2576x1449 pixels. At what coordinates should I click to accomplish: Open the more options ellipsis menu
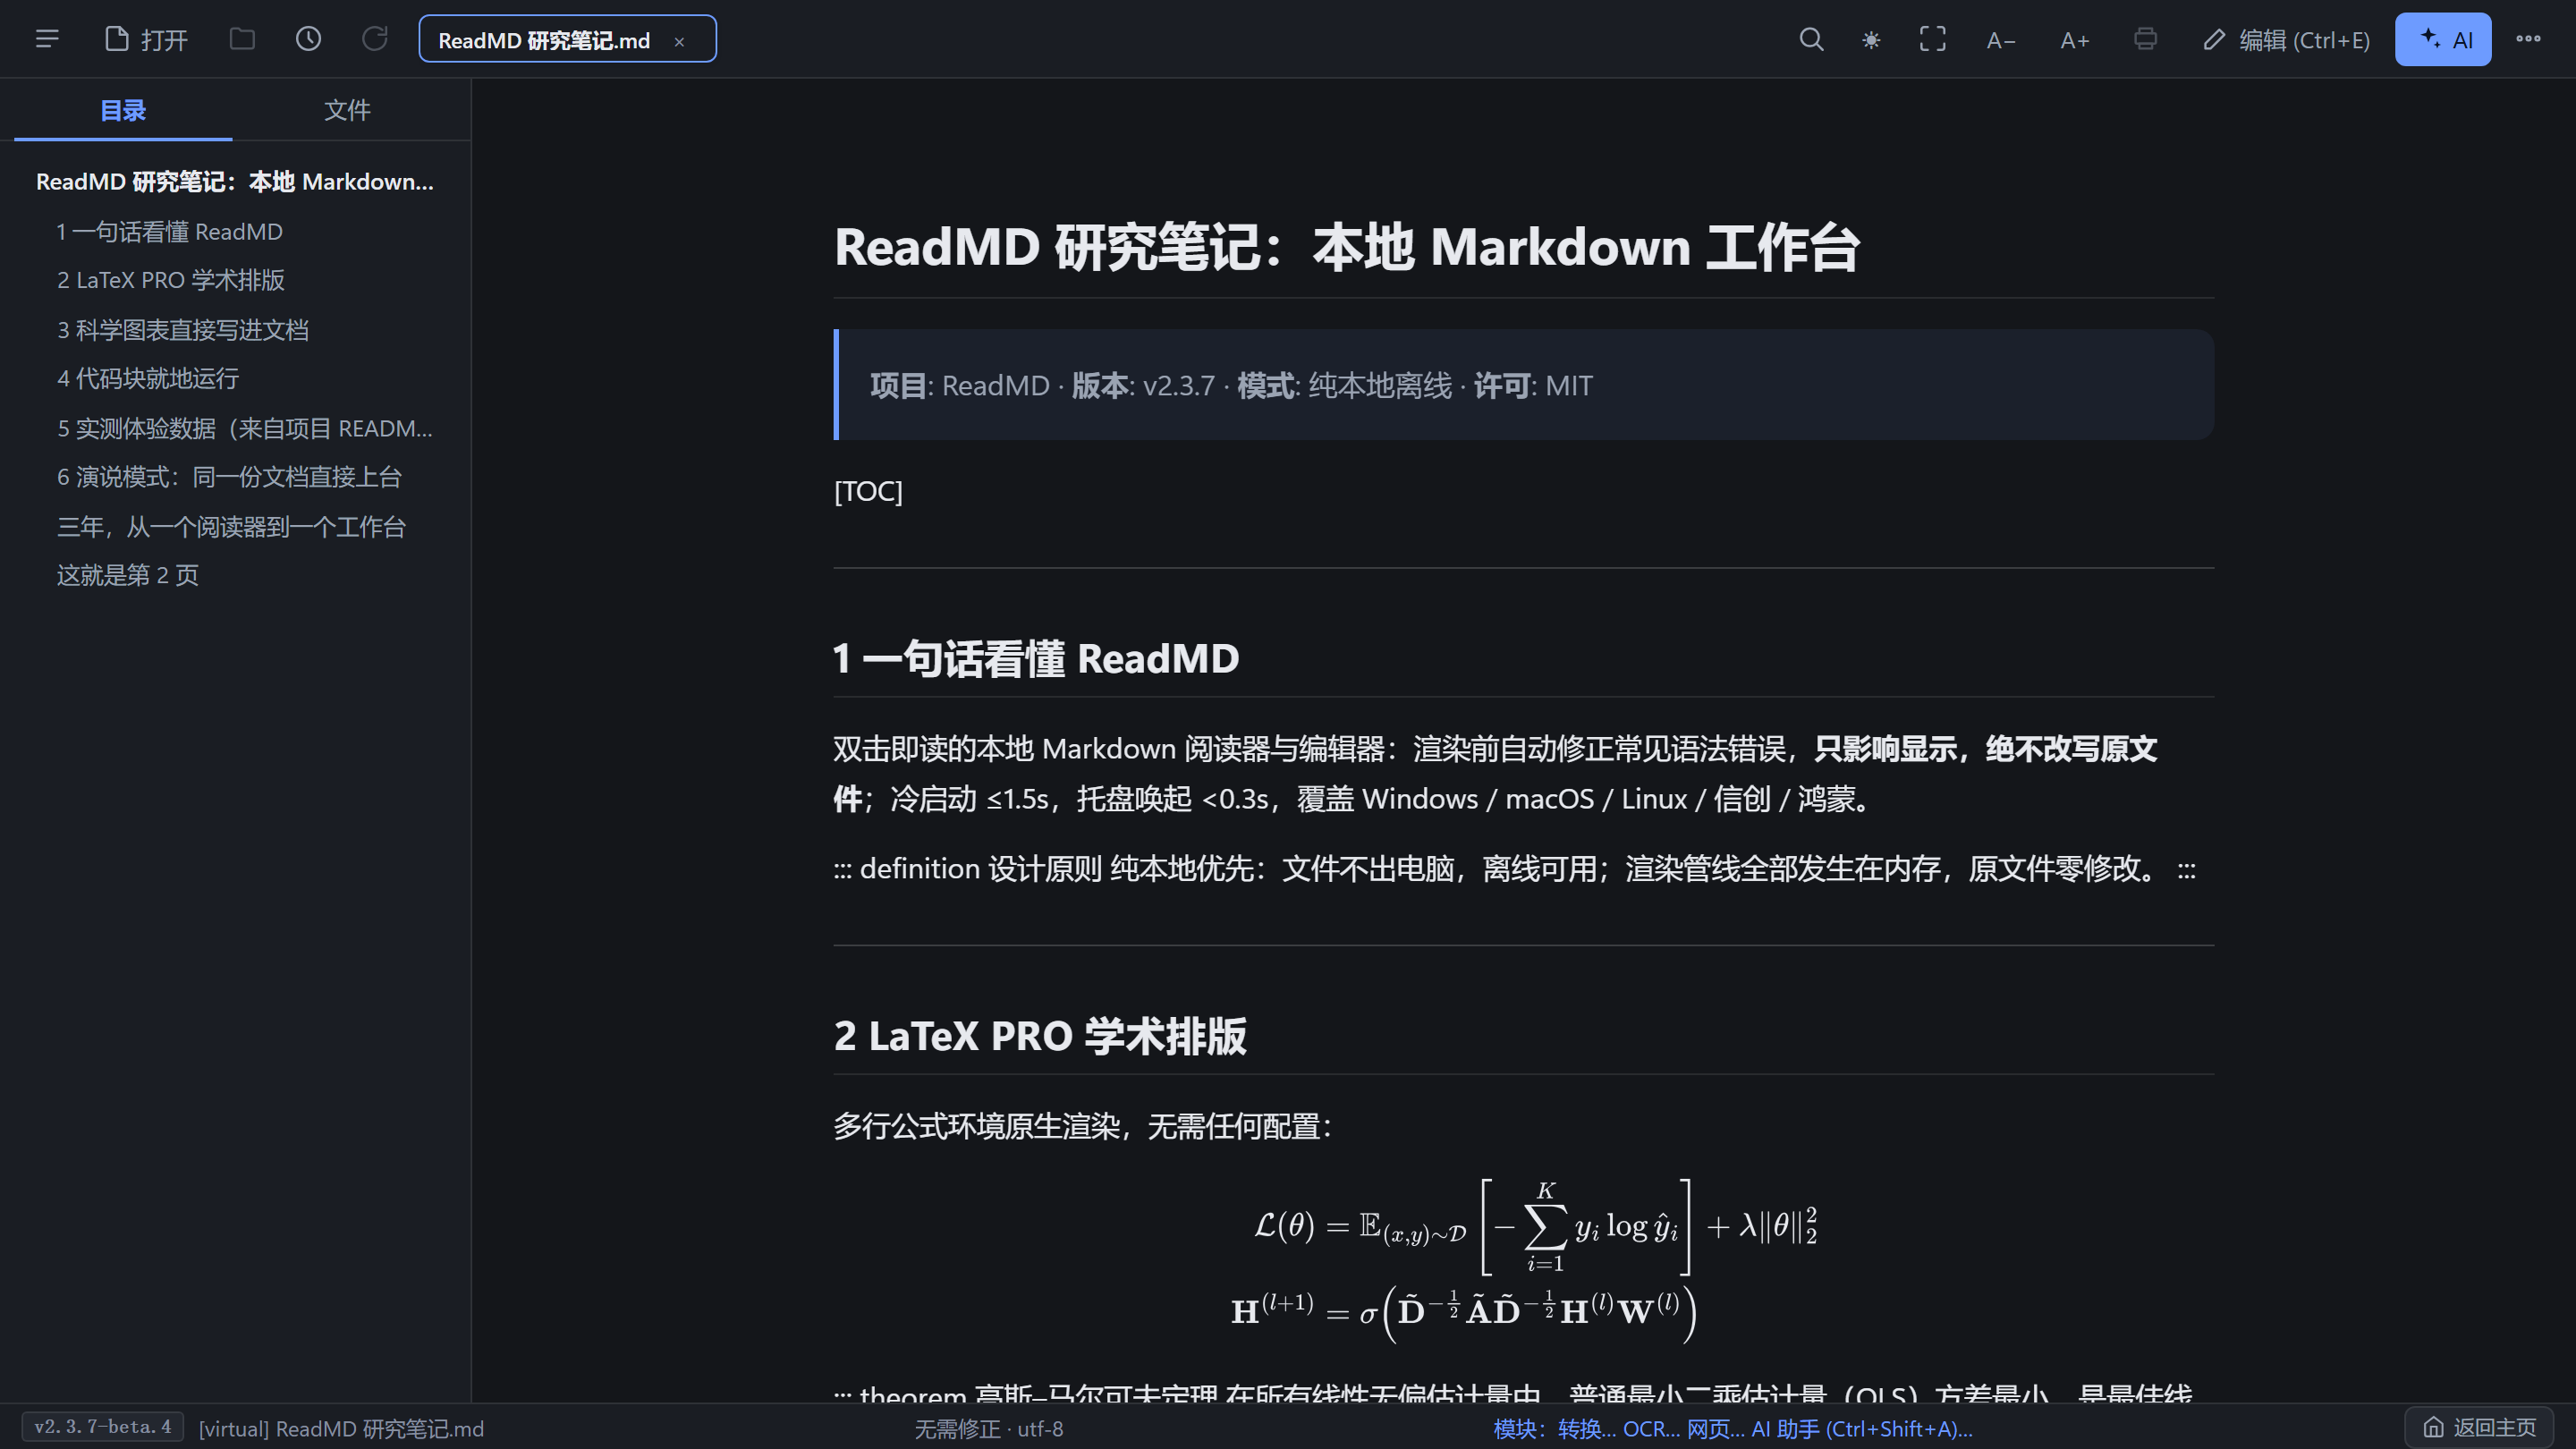[2529, 39]
